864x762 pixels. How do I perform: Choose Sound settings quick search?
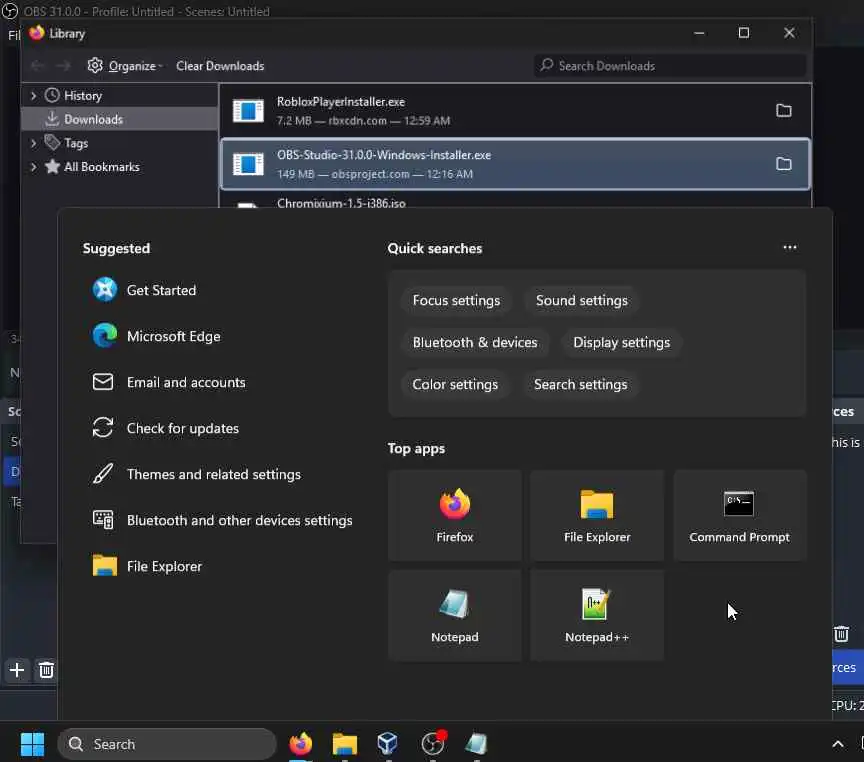coord(582,300)
